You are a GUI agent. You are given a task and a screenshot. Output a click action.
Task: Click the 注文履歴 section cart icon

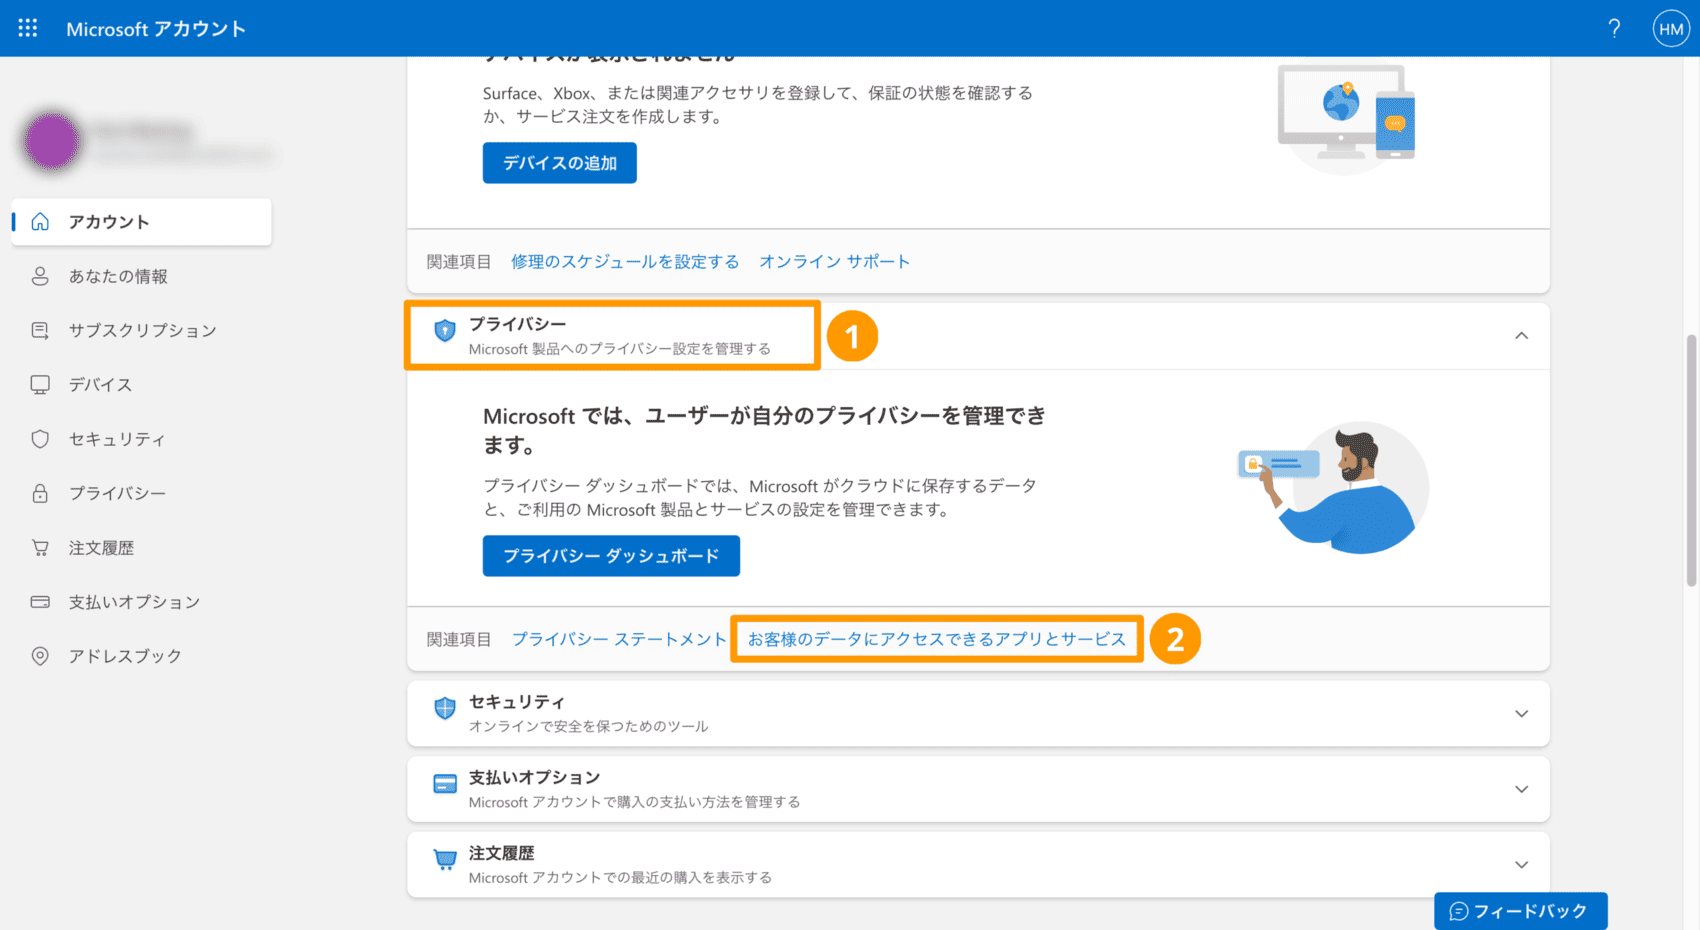click(445, 860)
